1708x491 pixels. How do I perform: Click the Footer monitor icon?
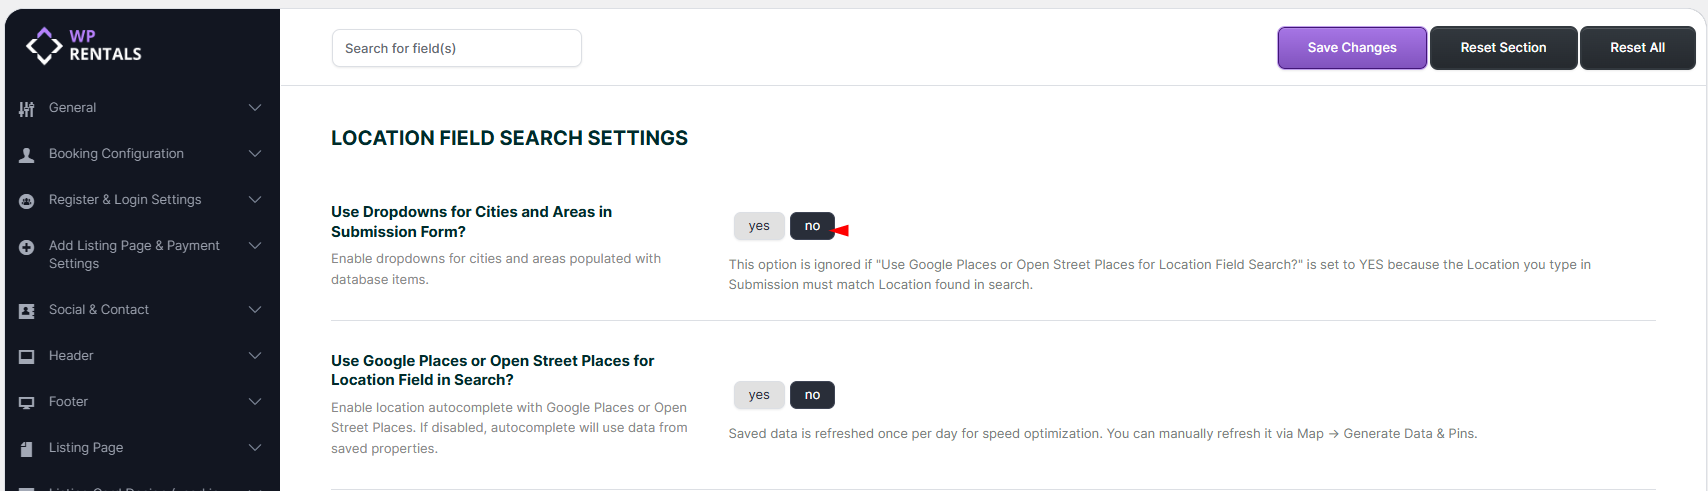(27, 403)
